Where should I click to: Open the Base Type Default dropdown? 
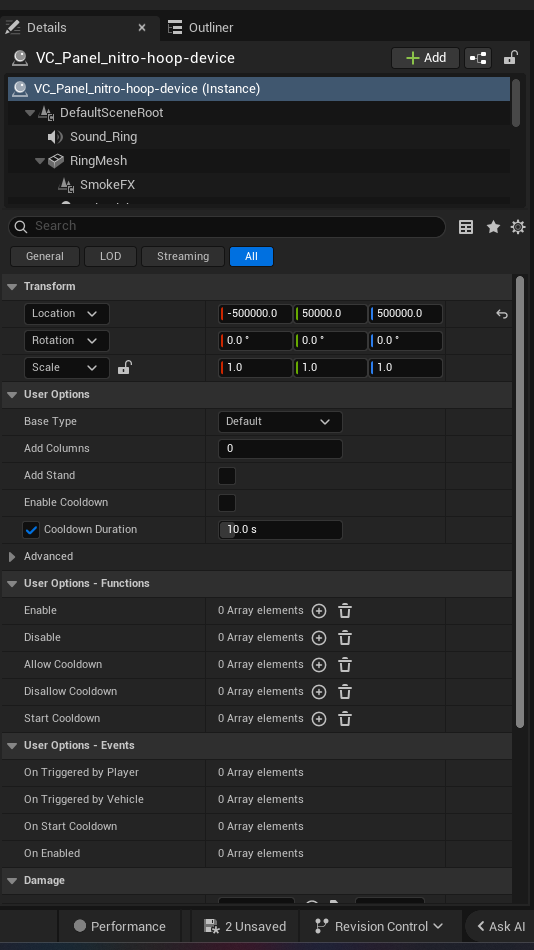point(280,422)
